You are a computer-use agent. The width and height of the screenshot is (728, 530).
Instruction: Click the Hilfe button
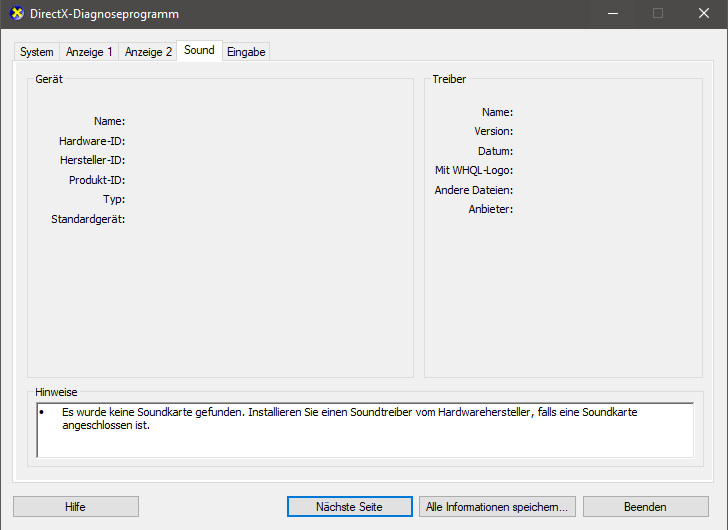76,506
